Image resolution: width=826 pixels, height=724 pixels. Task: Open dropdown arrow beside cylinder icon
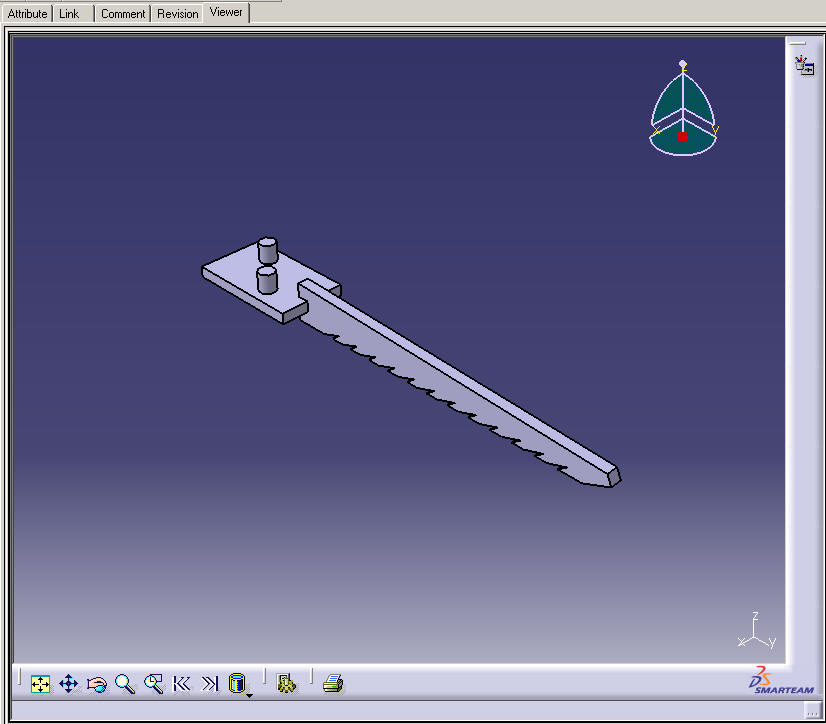pos(250,696)
